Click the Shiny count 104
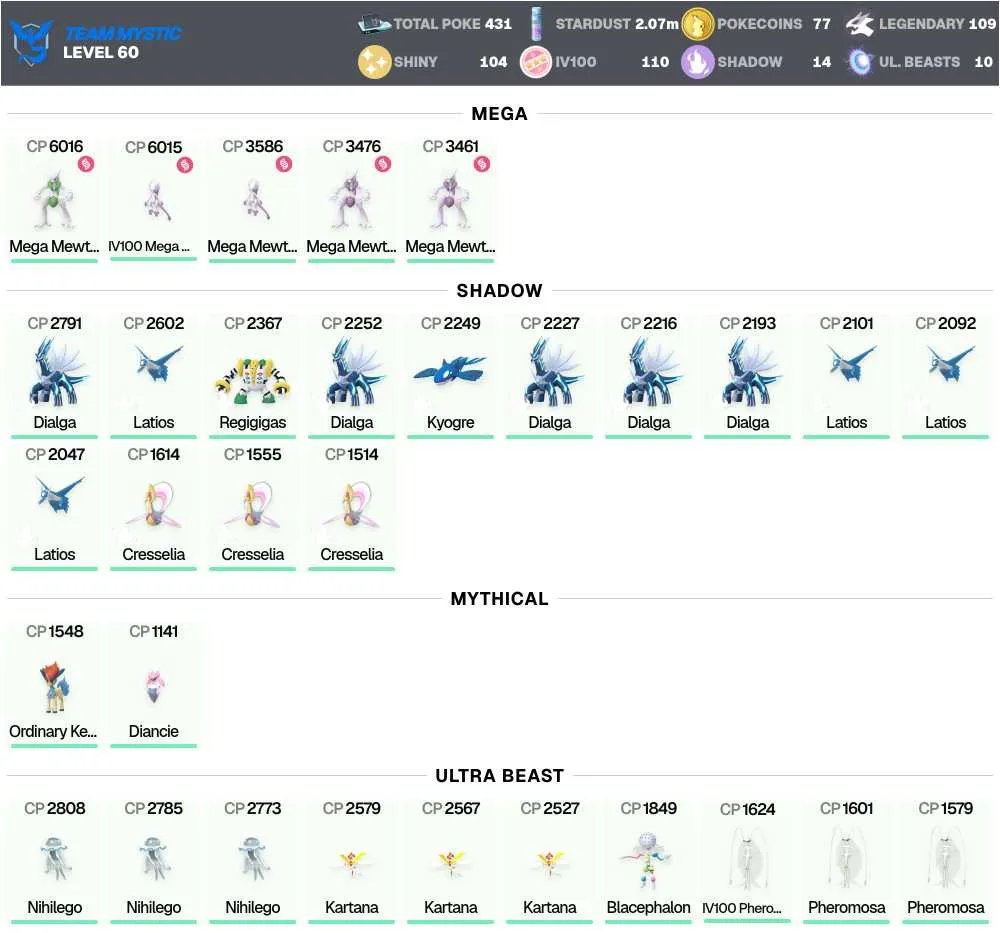This screenshot has height=933, width=1000. [x=494, y=62]
